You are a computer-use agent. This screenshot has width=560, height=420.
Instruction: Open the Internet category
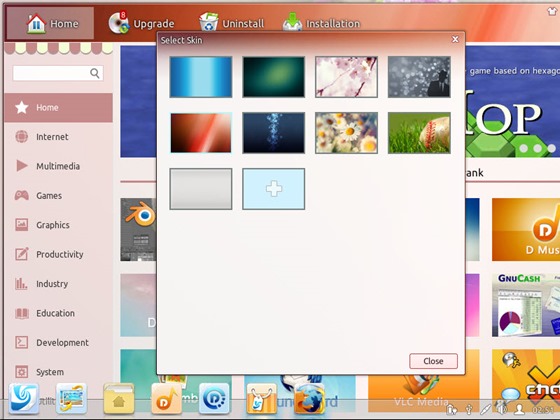point(59,137)
